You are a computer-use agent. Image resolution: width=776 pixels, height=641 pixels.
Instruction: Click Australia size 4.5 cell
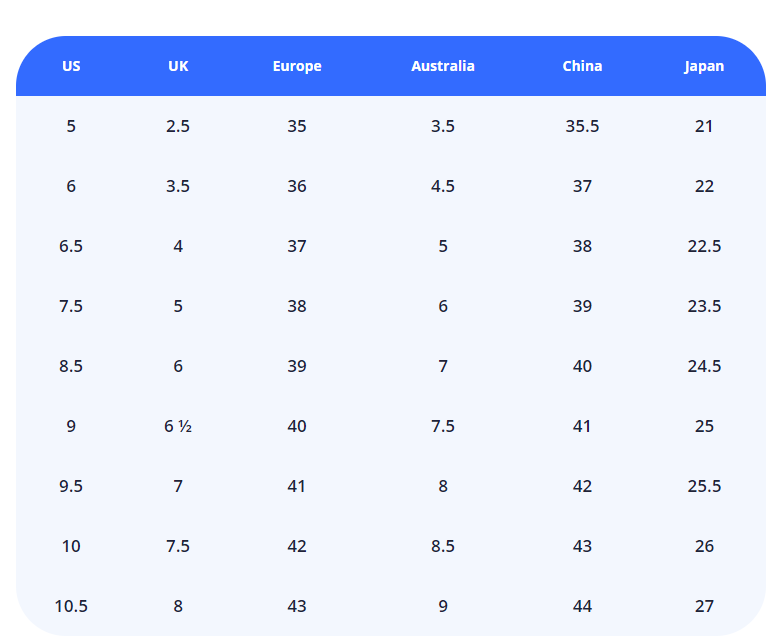point(443,186)
